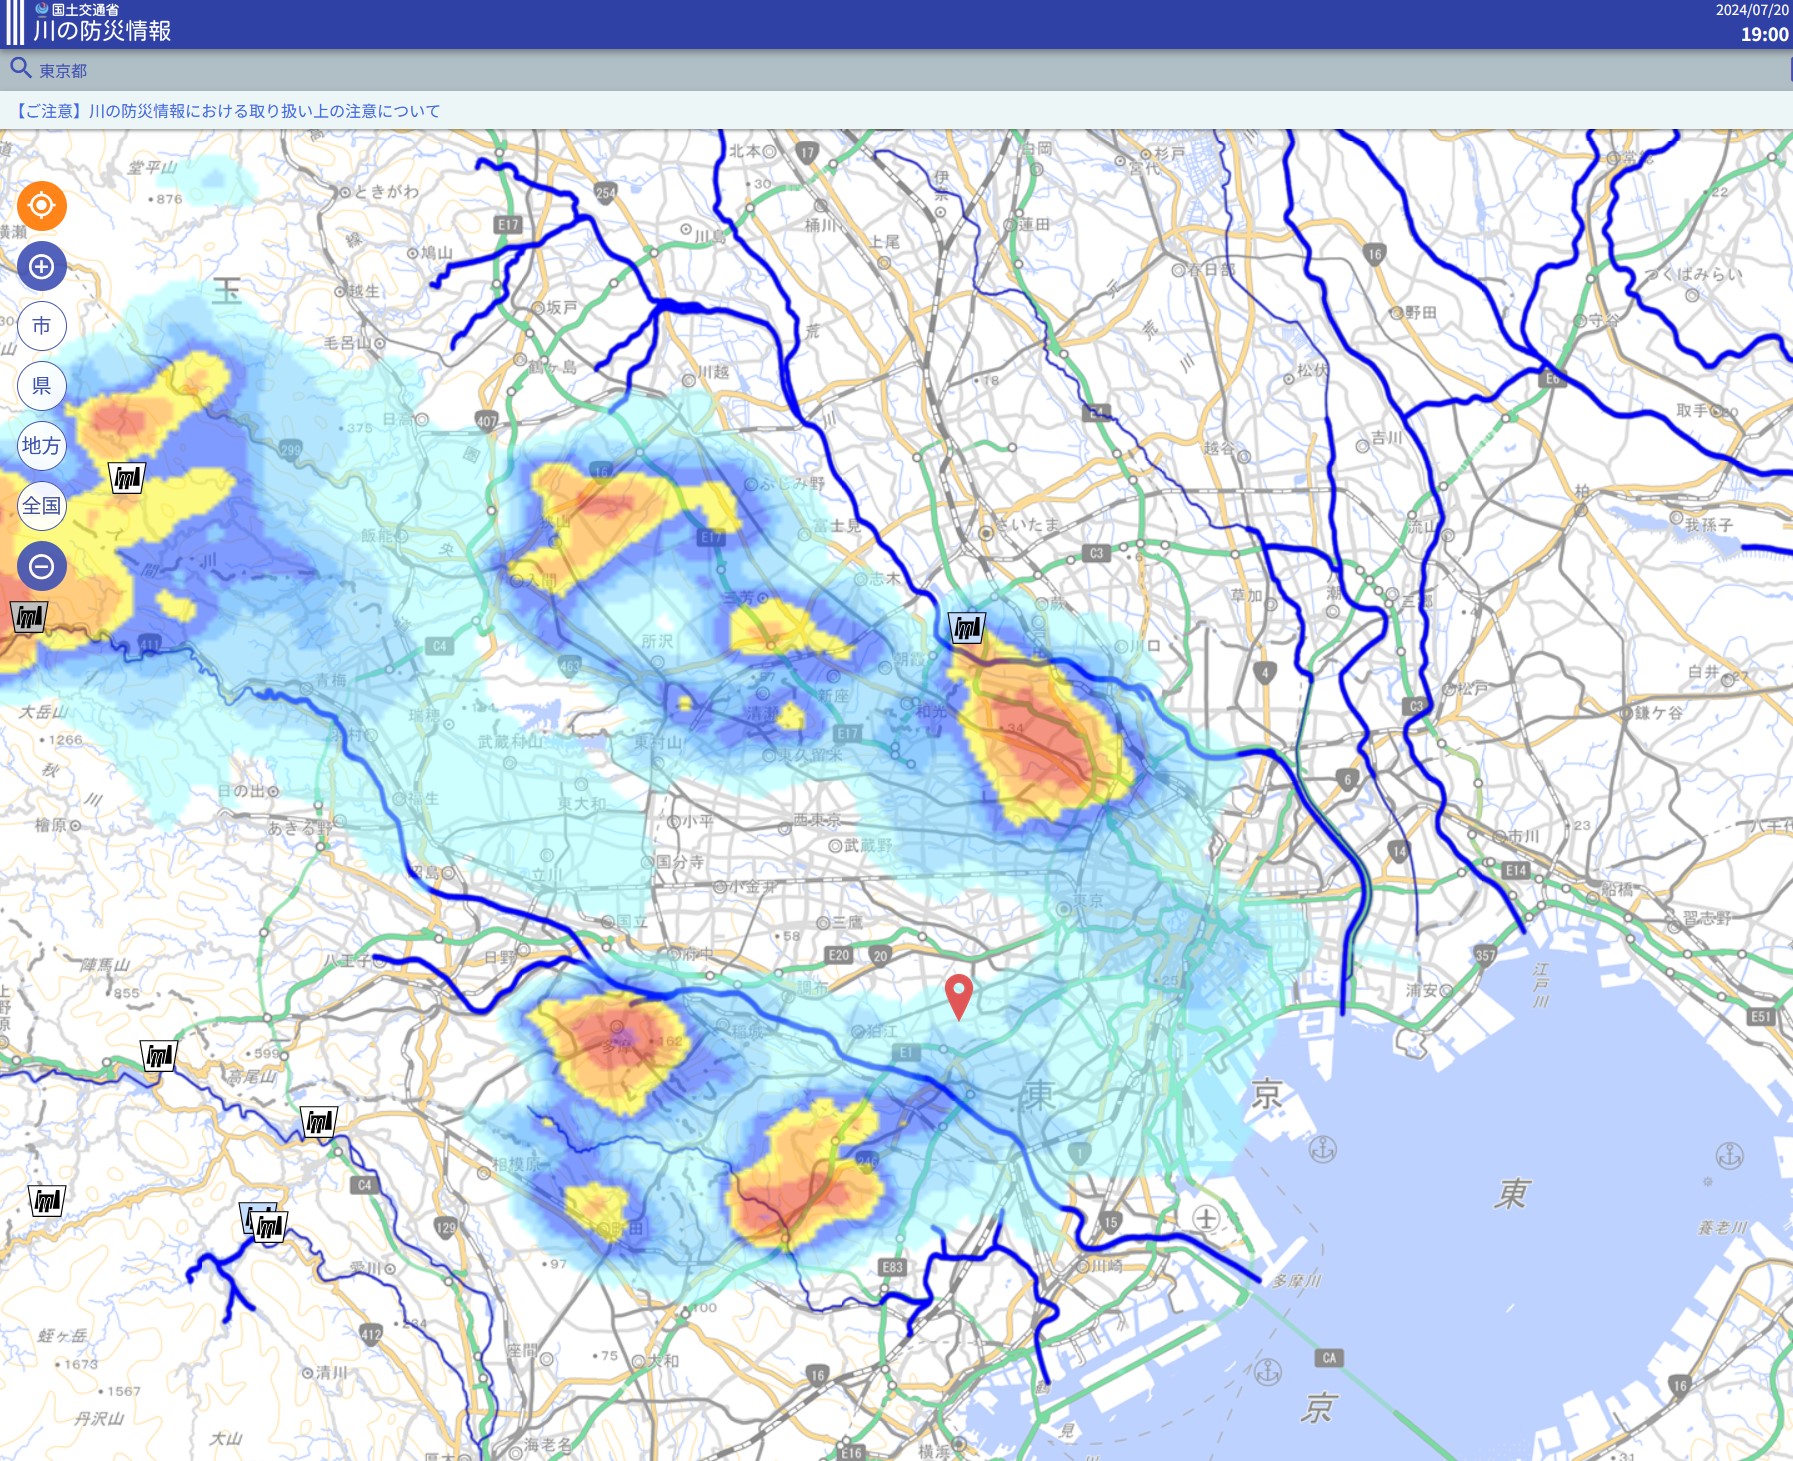Image resolution: width=1793 pixels, height=1461 pixels.
Task: Click the 19:00 time display
Action: pos(1764,34)
